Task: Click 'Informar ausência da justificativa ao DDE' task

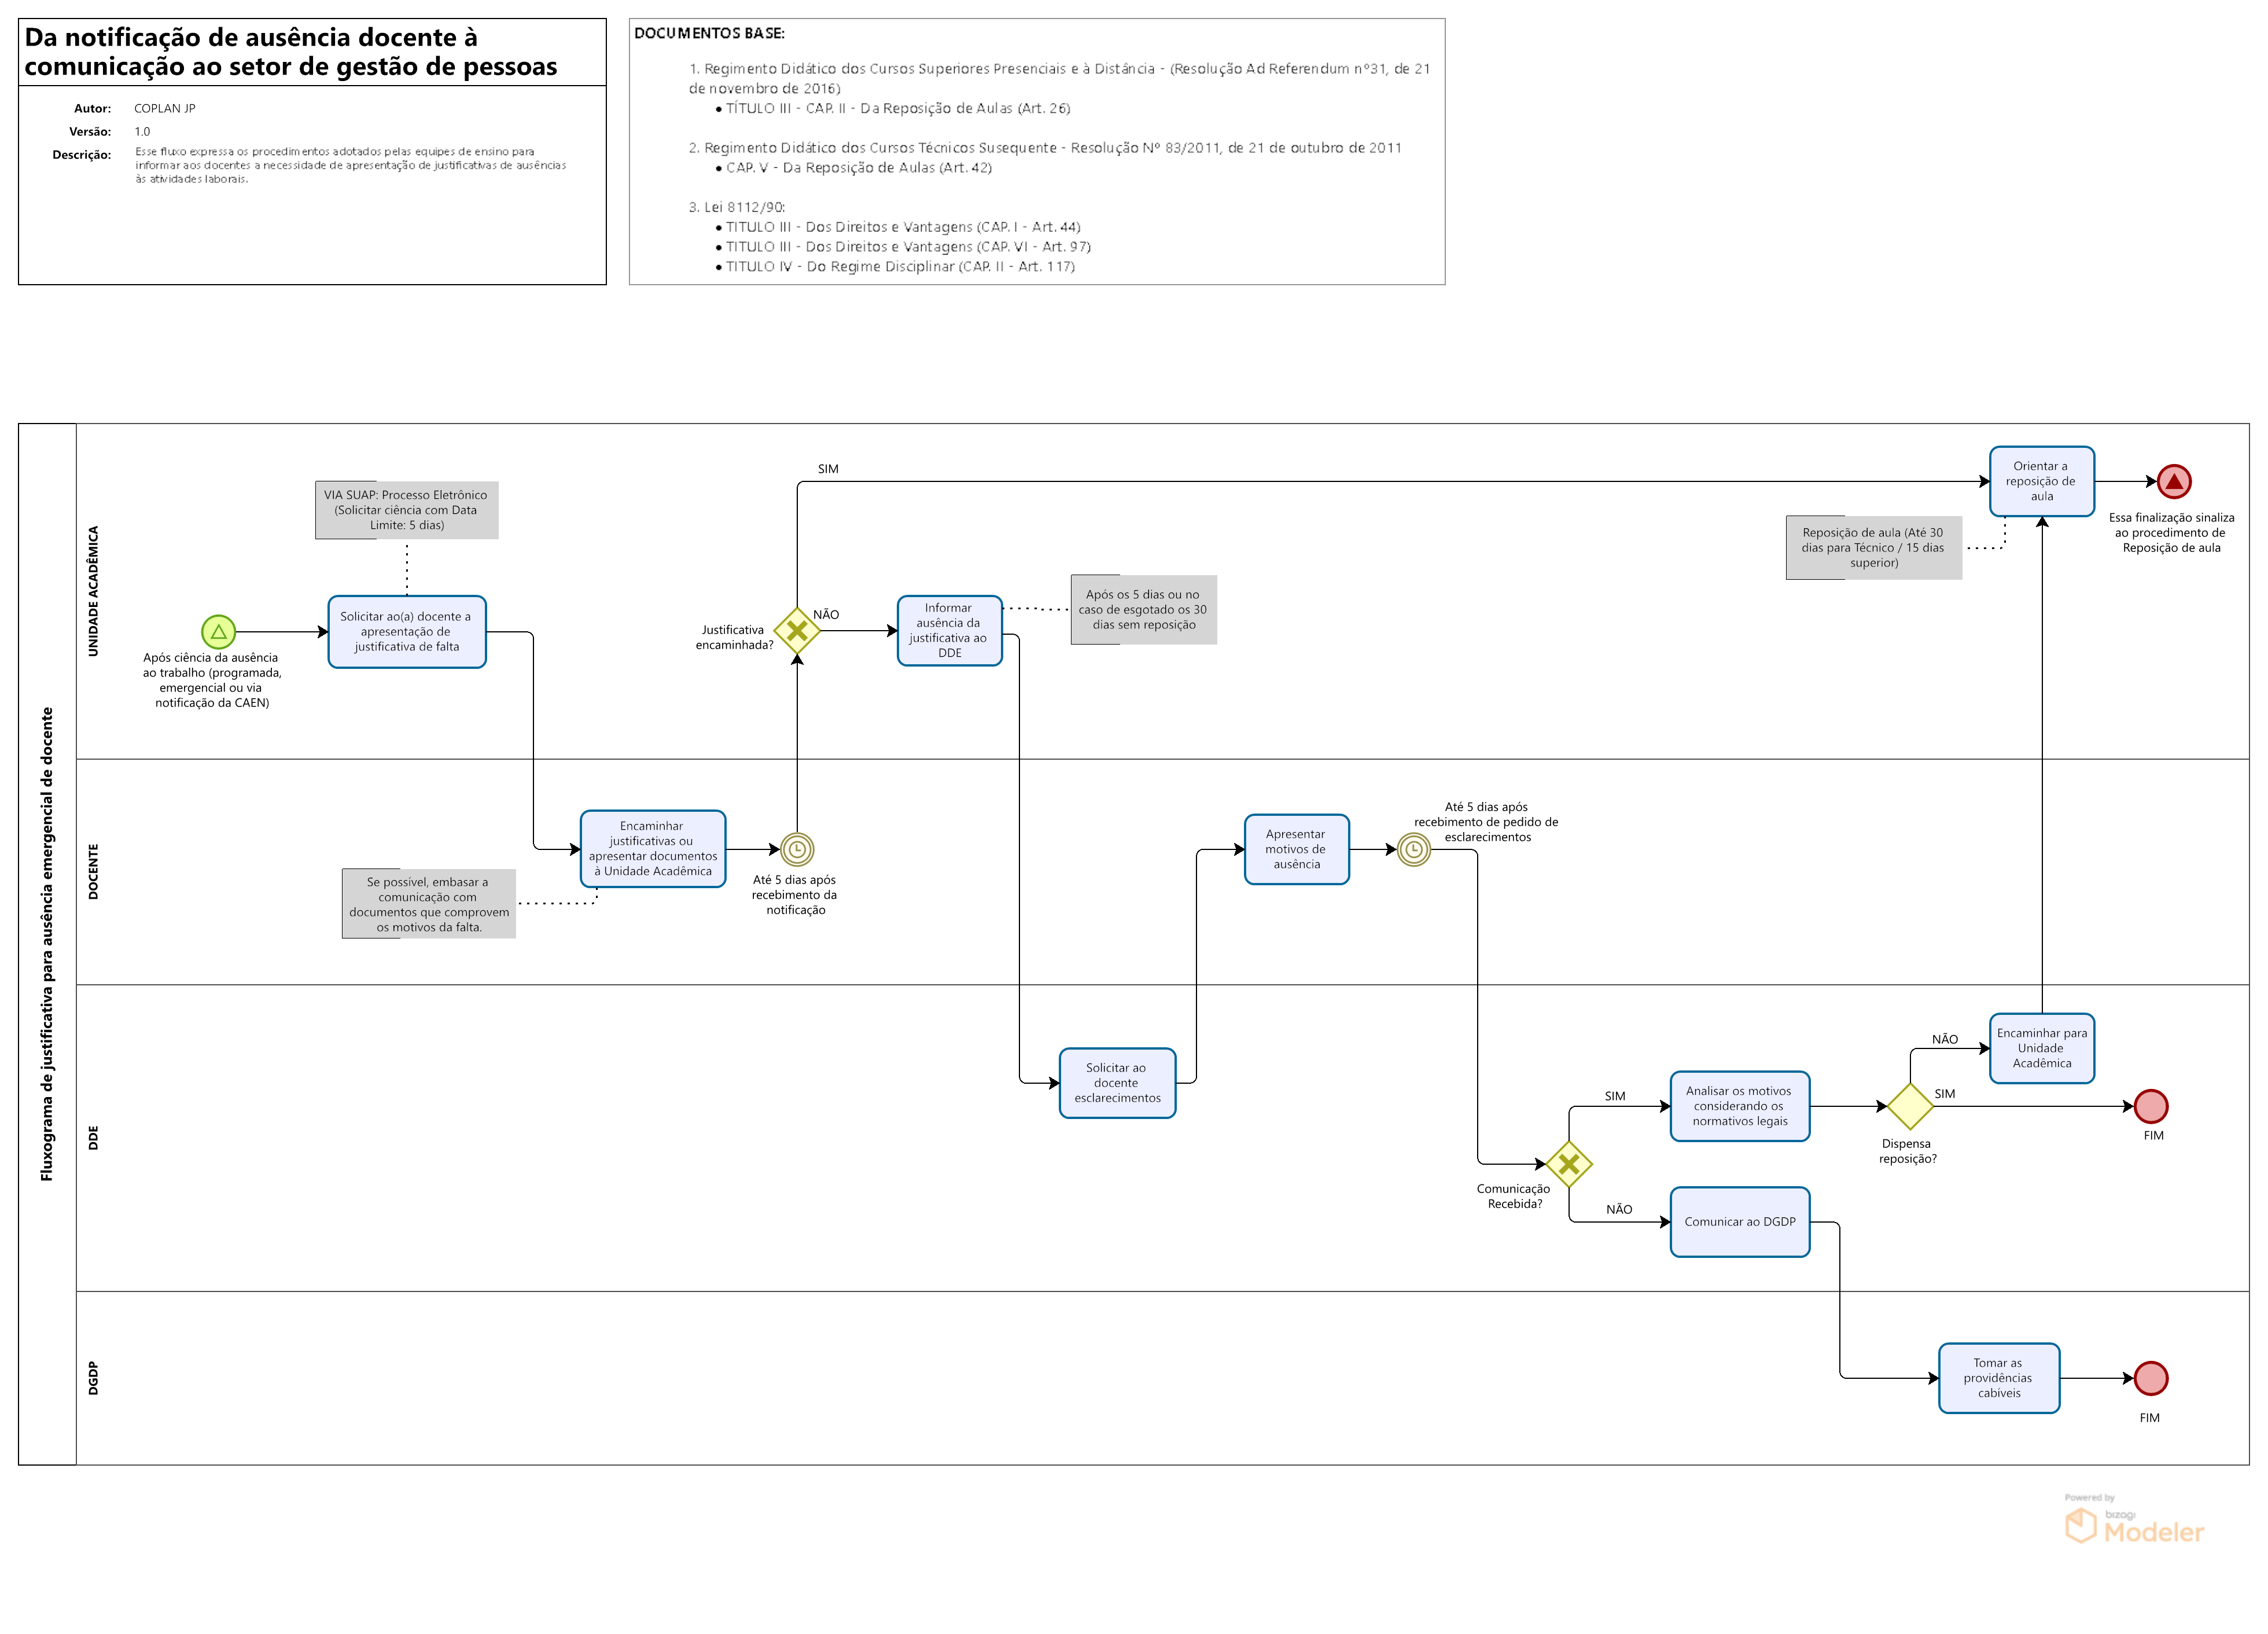Action: click(949, 631)
